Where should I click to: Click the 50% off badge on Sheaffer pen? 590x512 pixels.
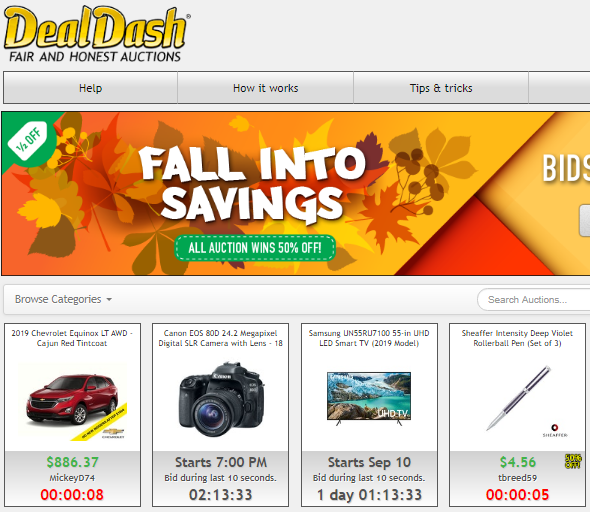point(573,461)
